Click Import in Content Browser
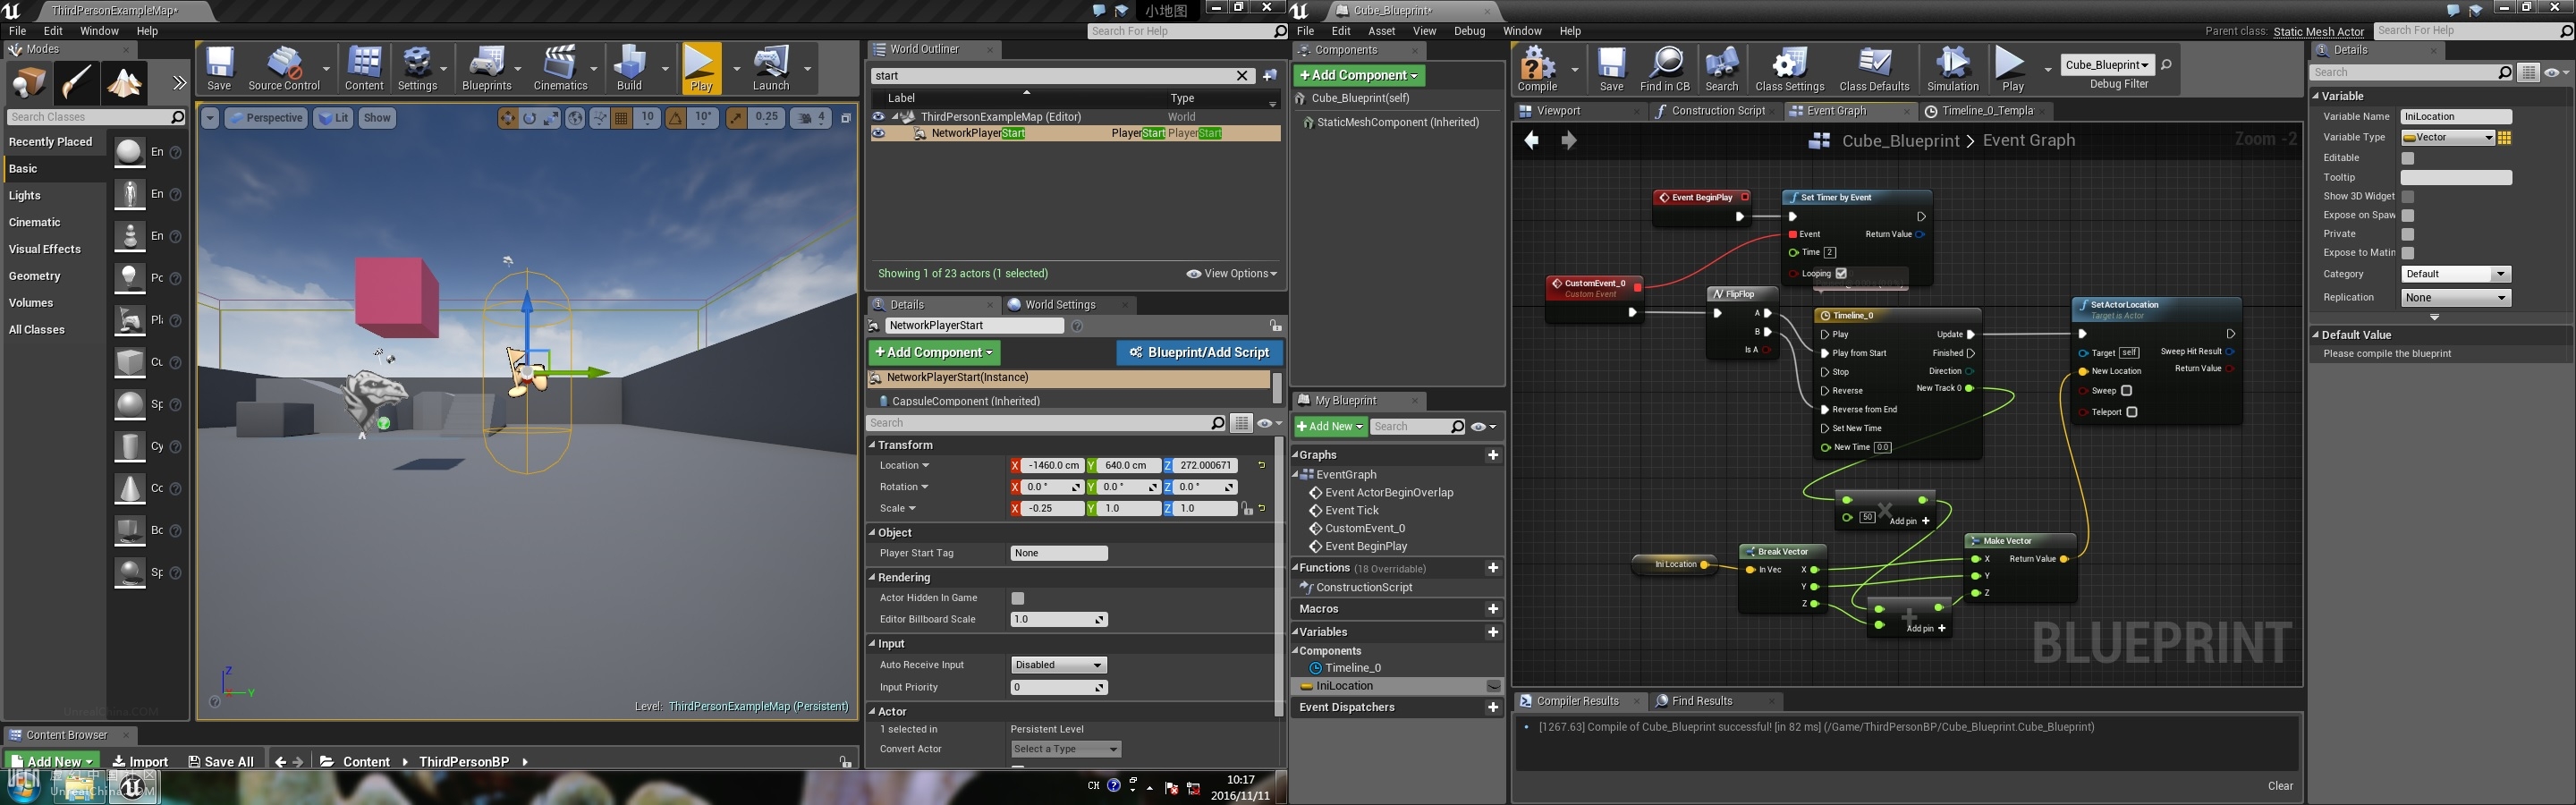 click(140, 762)
